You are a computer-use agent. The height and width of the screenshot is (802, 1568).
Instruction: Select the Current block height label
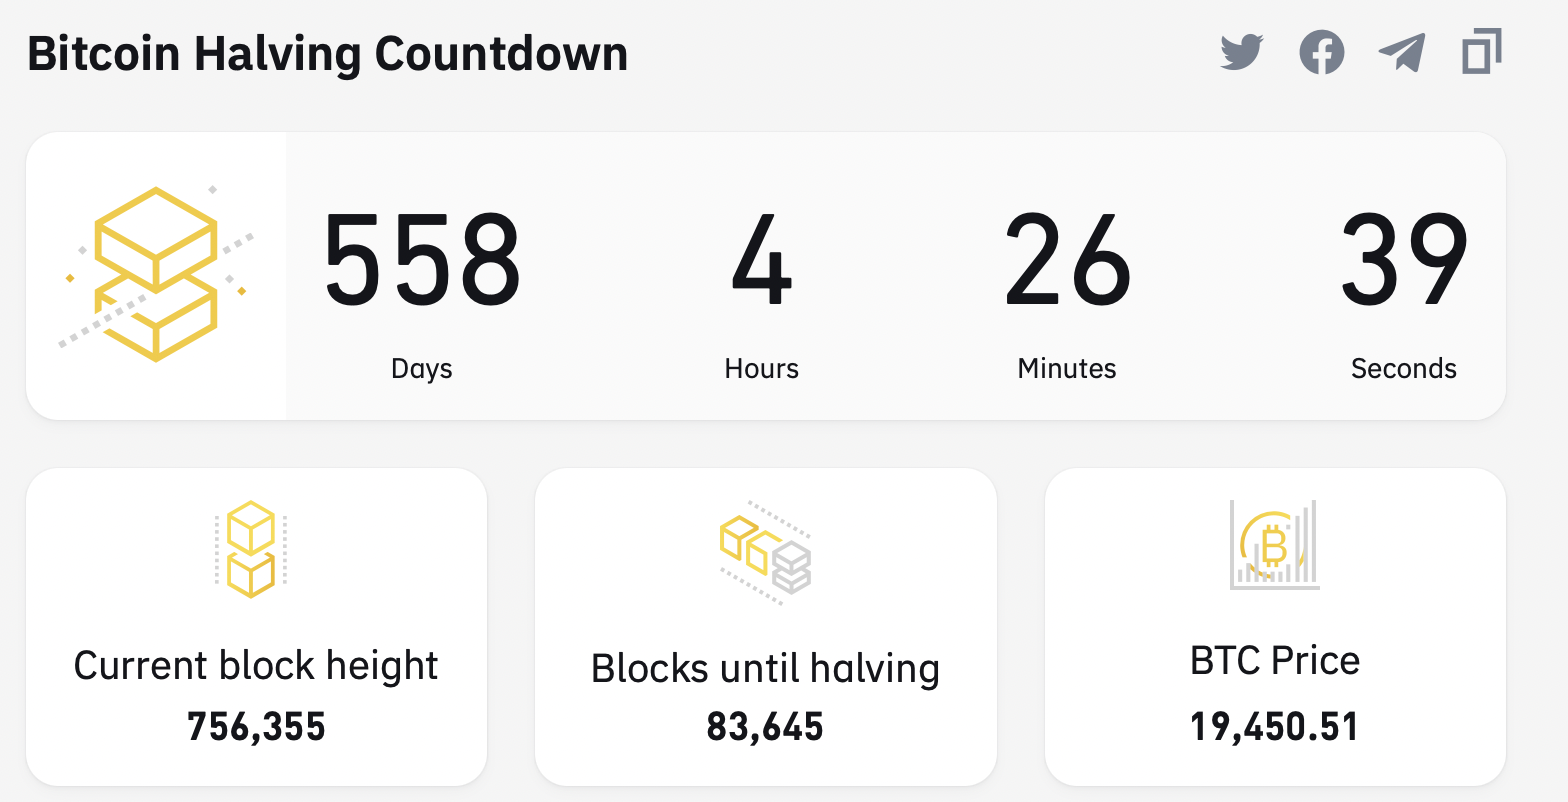[256, 666]
